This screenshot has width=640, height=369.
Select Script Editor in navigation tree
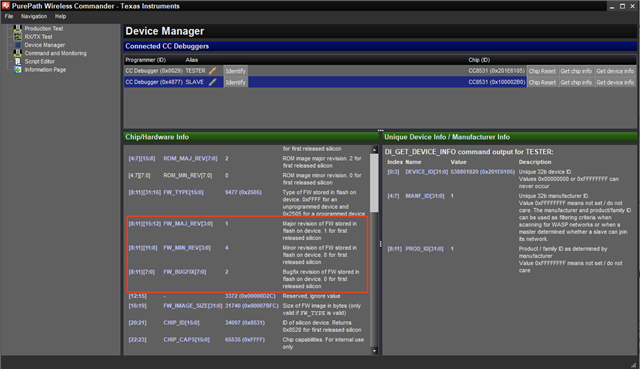(40, 61)
